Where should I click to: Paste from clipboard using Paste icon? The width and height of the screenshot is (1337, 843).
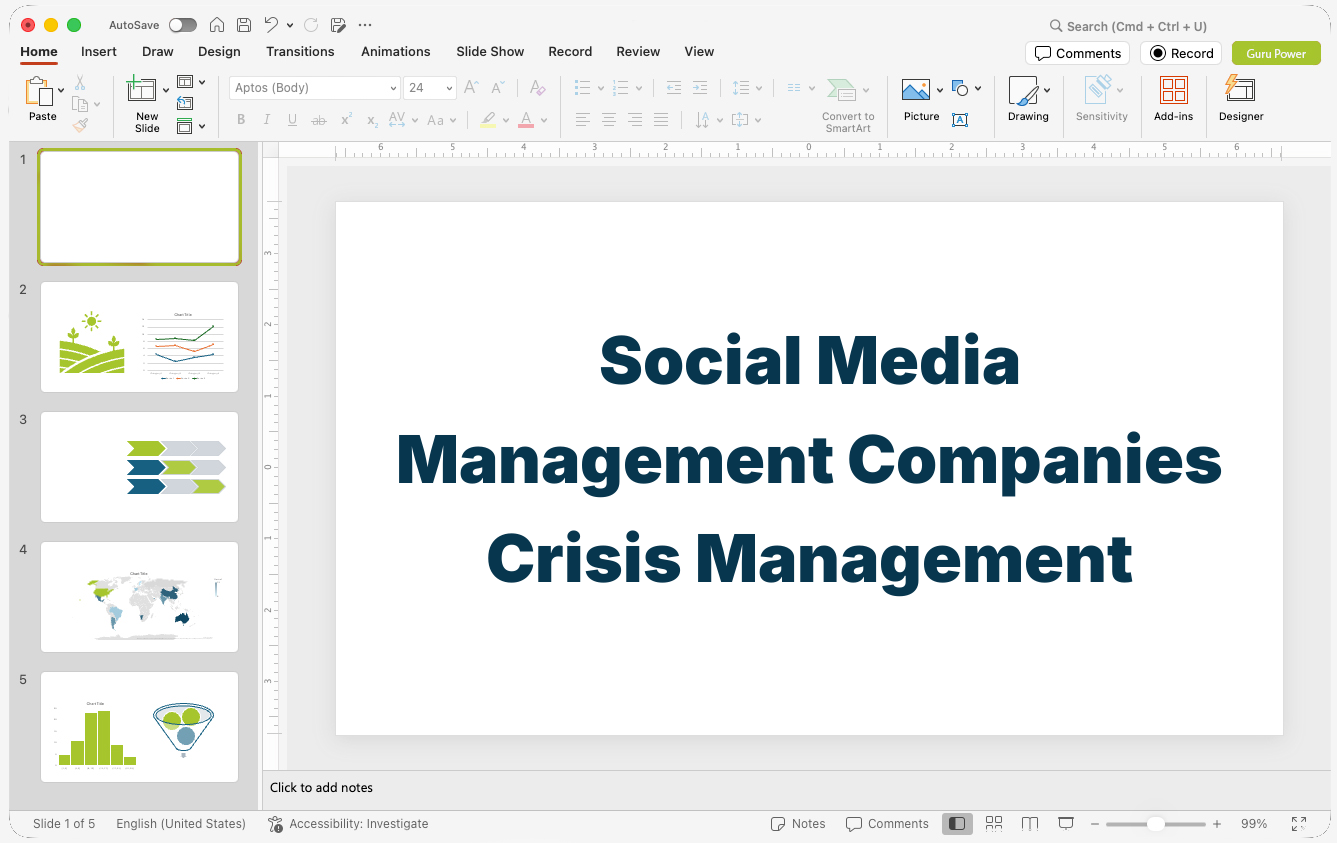coord(39,92)
